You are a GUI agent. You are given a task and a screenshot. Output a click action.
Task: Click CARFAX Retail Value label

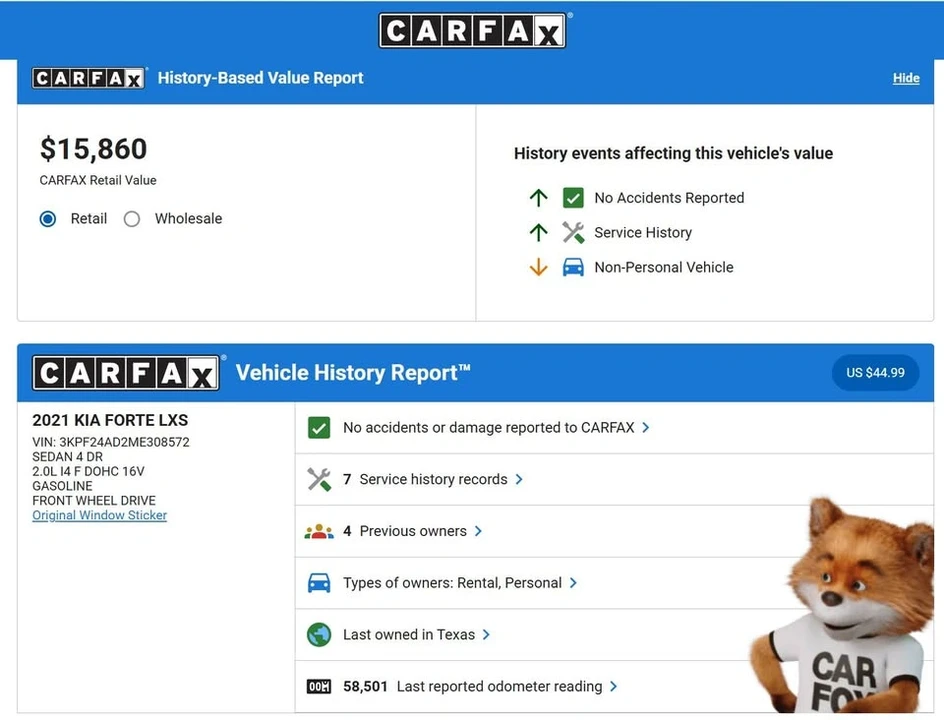coord(98,180)
